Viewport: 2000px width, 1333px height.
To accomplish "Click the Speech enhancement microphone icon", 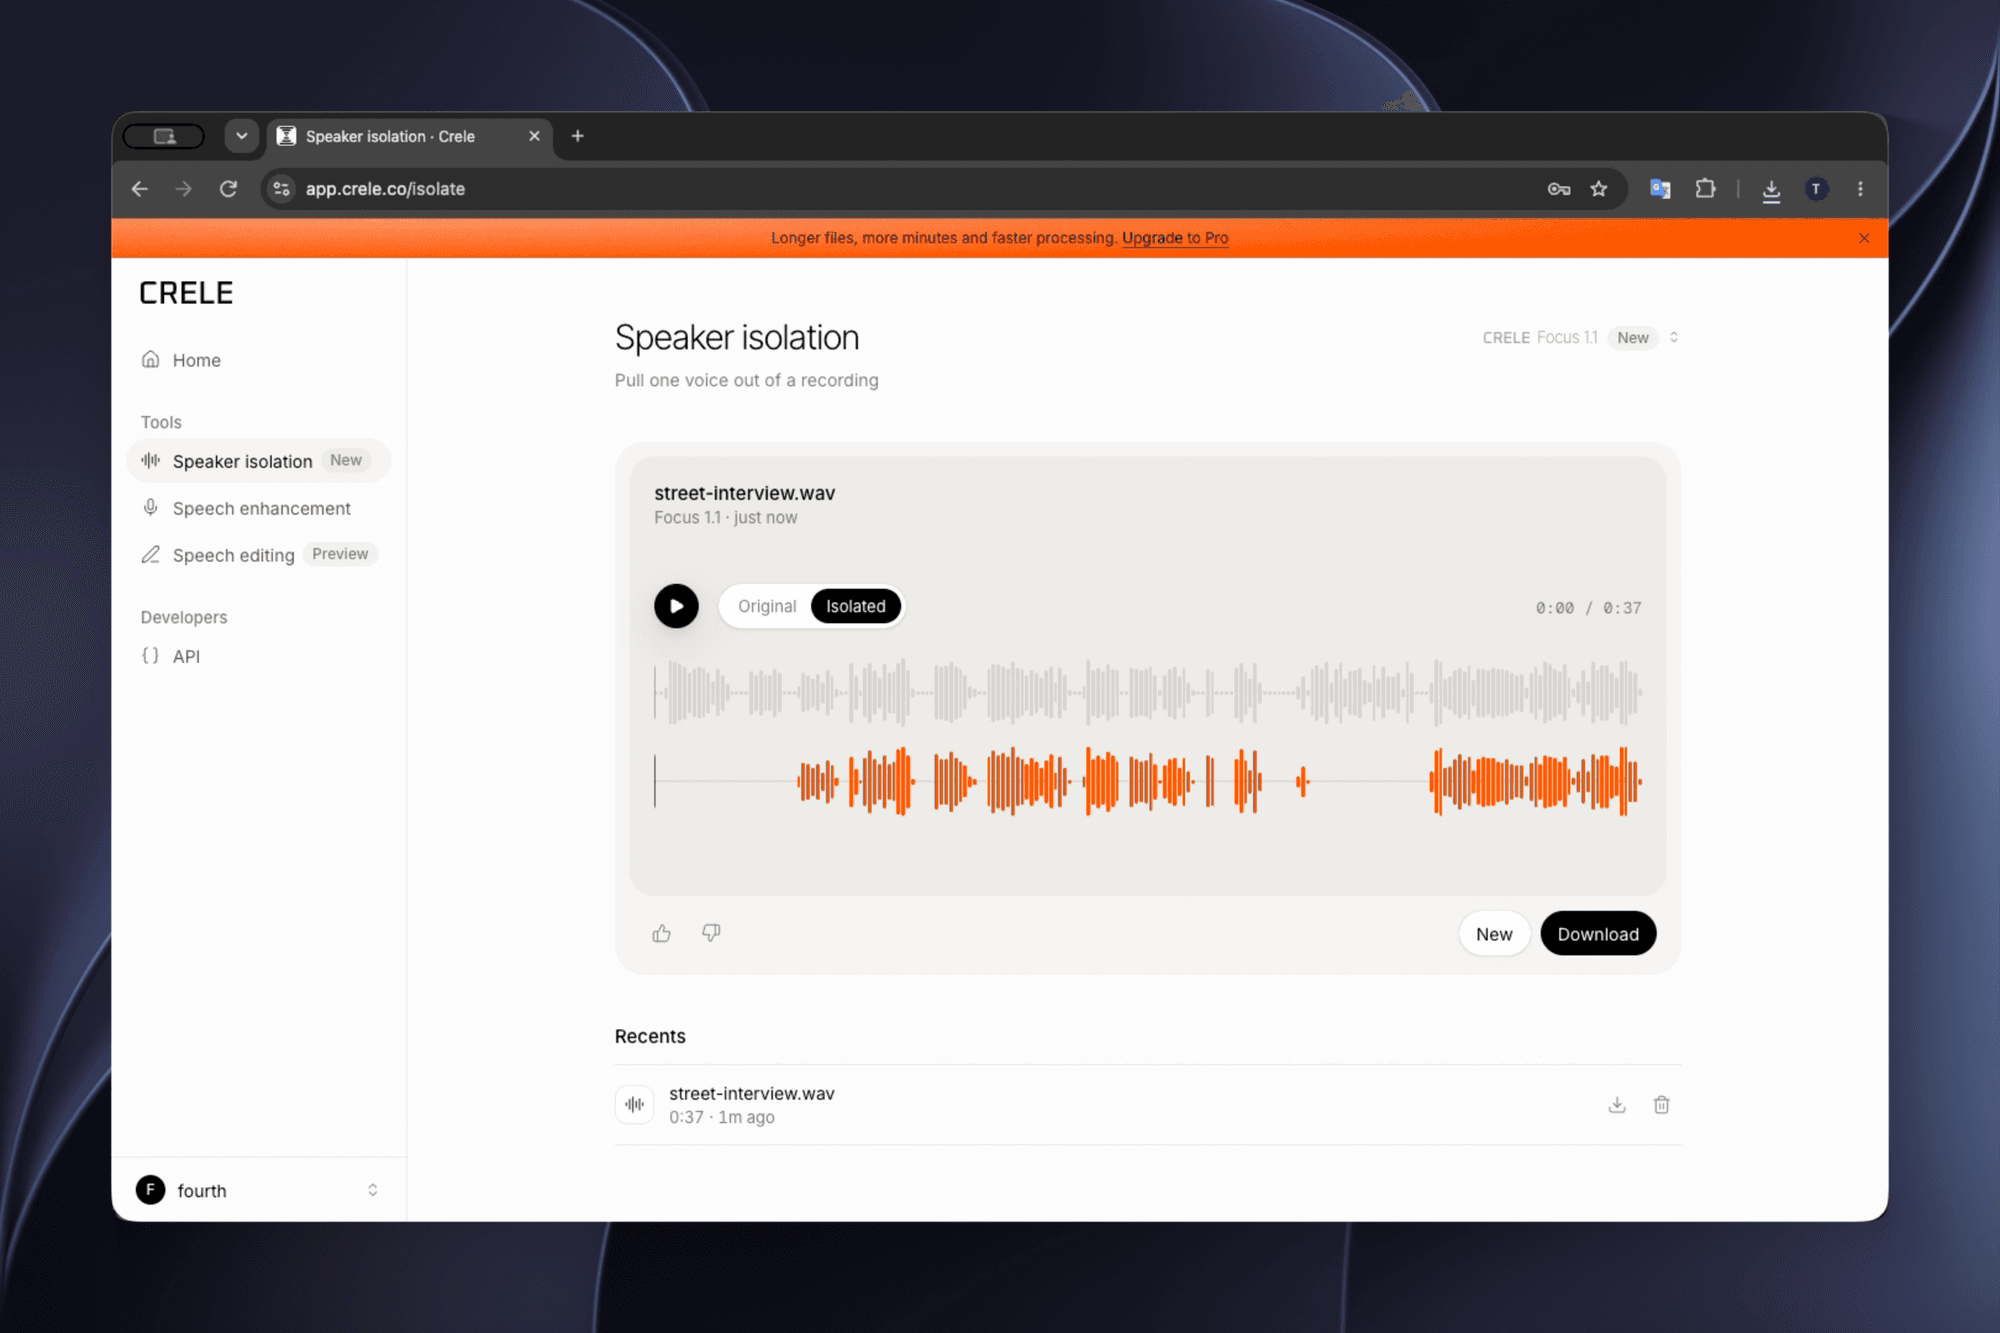I will [150, 507].
